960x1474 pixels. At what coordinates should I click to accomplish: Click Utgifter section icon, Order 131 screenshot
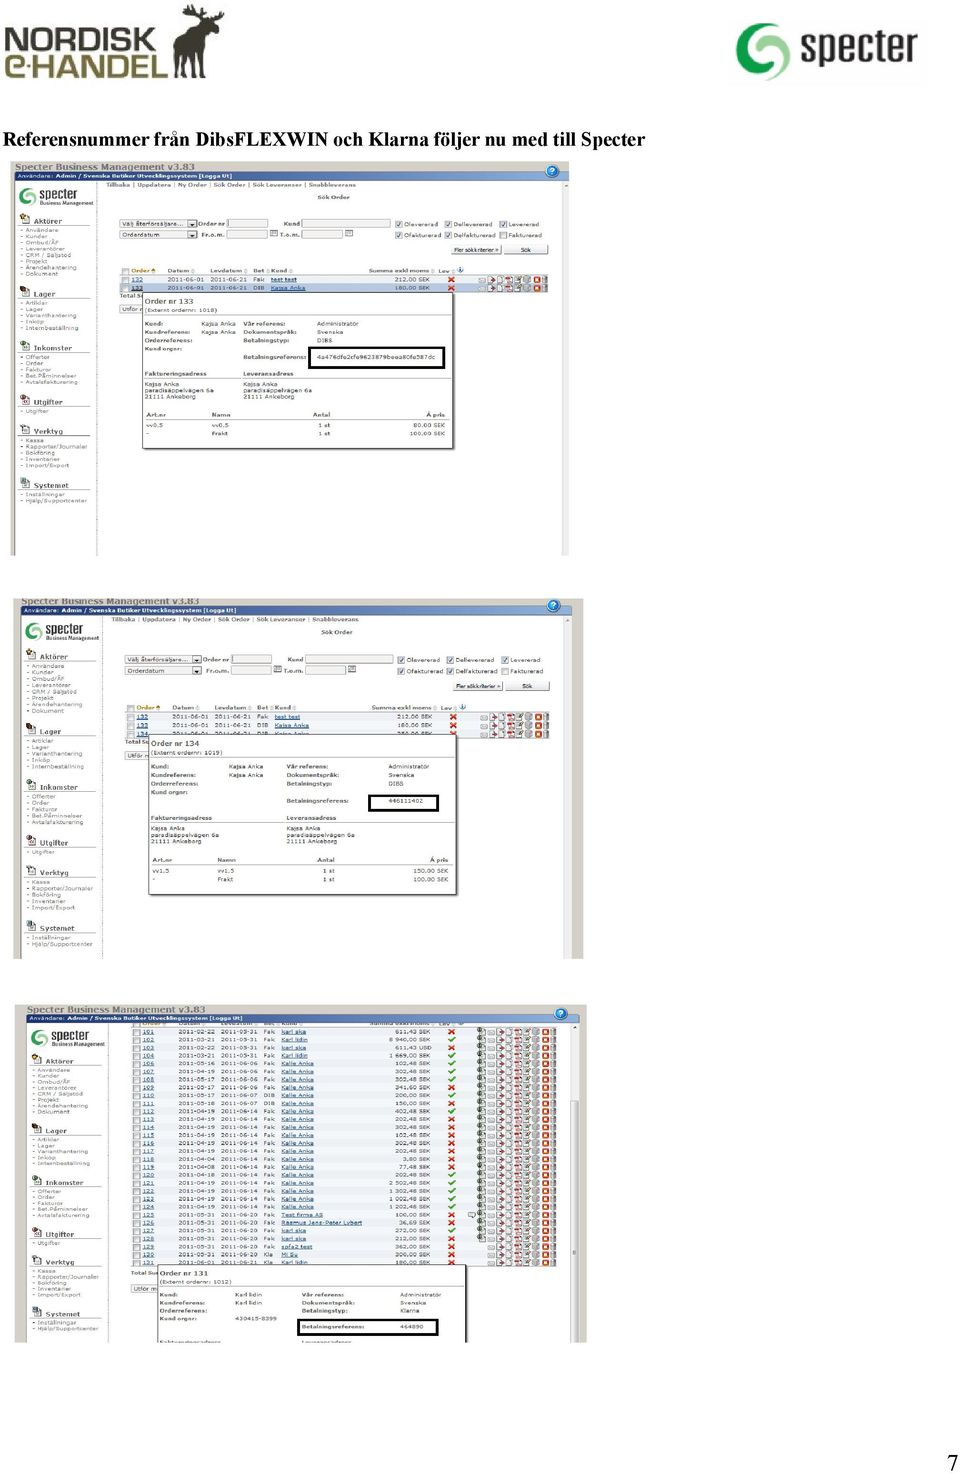click(x=37, y=1233)
